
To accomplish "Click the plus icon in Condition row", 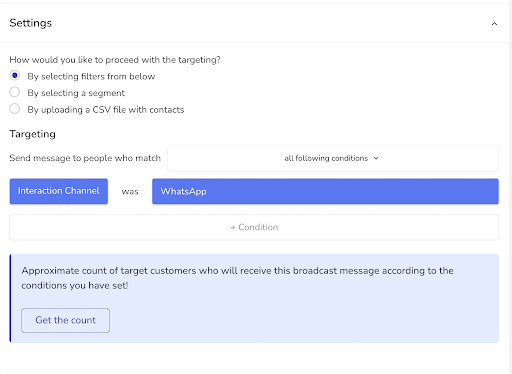I will (x=233, y=228).
